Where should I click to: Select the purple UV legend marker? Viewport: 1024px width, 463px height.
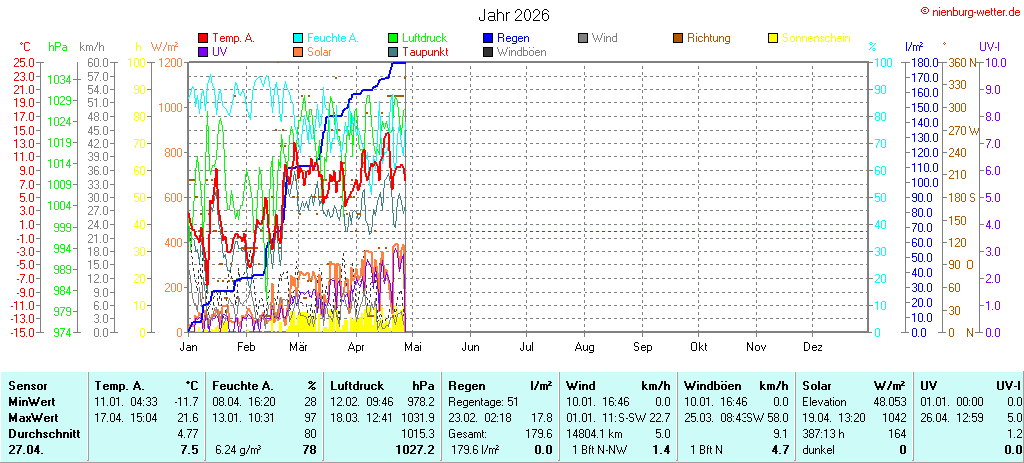[203, 52]
